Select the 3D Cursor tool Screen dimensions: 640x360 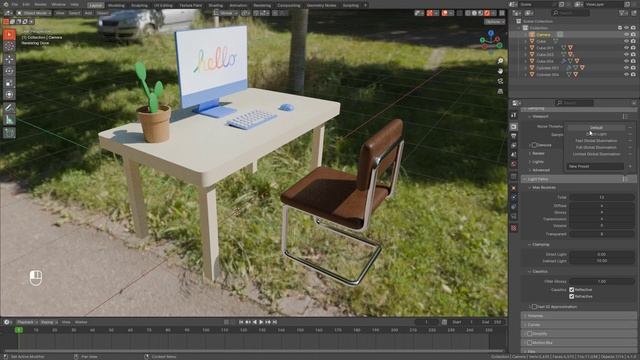[x=9, y=46]
